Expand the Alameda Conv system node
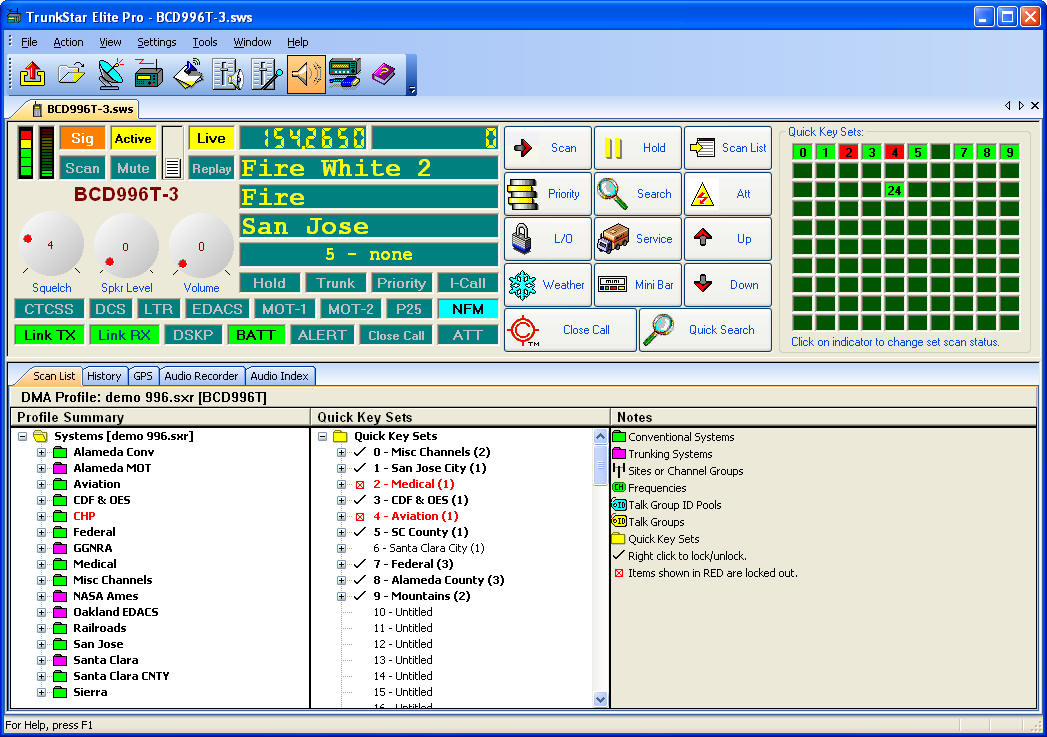 (41, 452)
